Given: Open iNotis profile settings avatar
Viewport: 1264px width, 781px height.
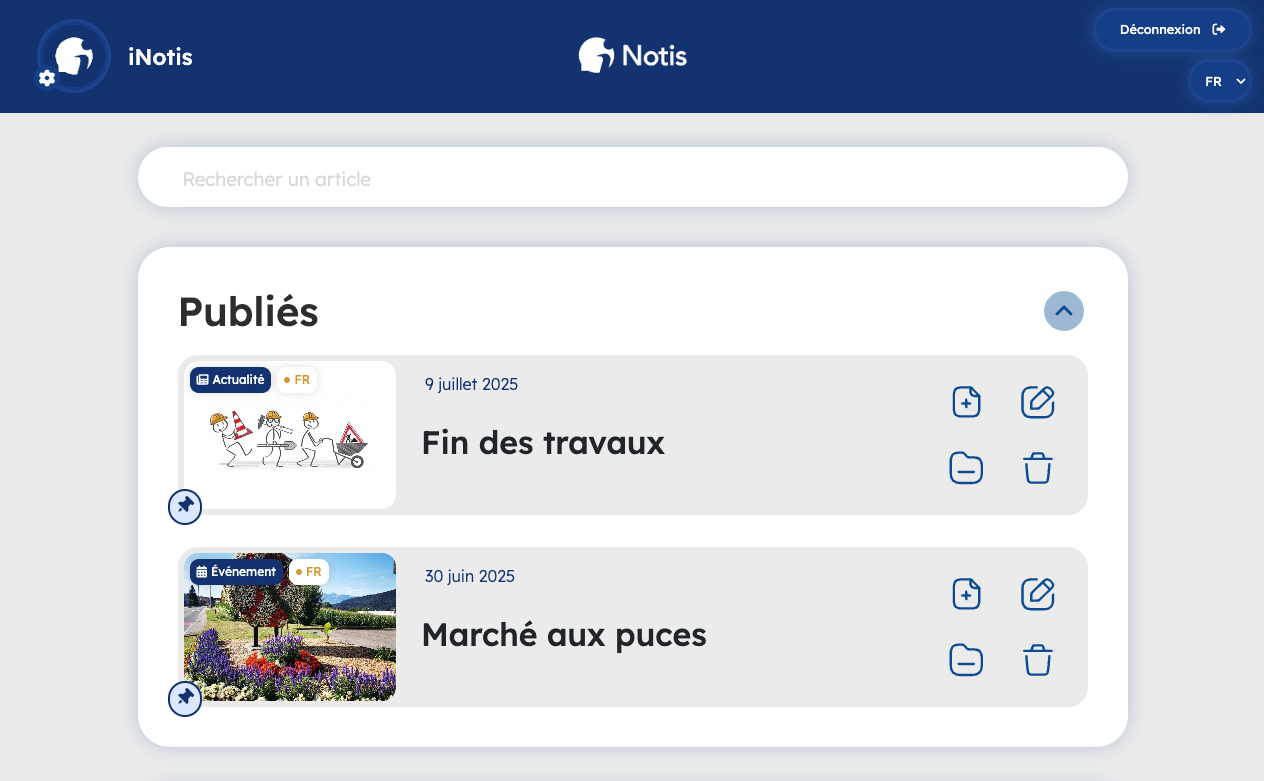Looking at the screenshot, I should tap(73, 57).
